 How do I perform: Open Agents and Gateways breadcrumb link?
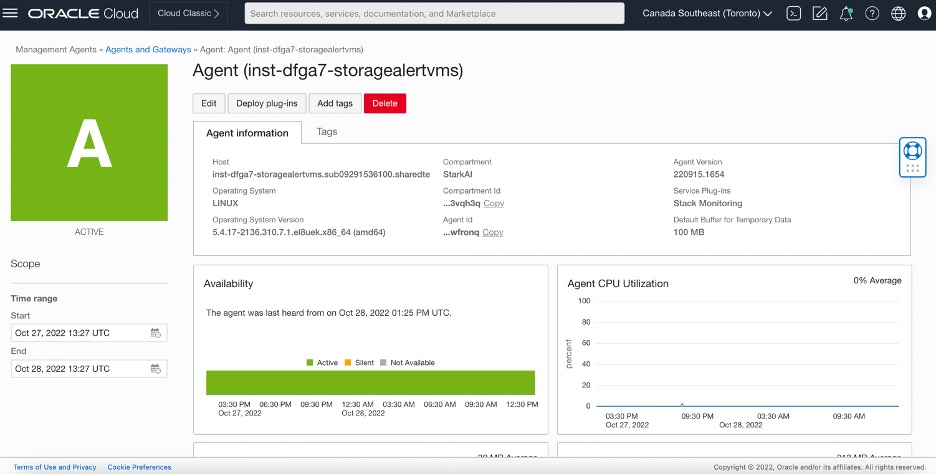[148, 50]
